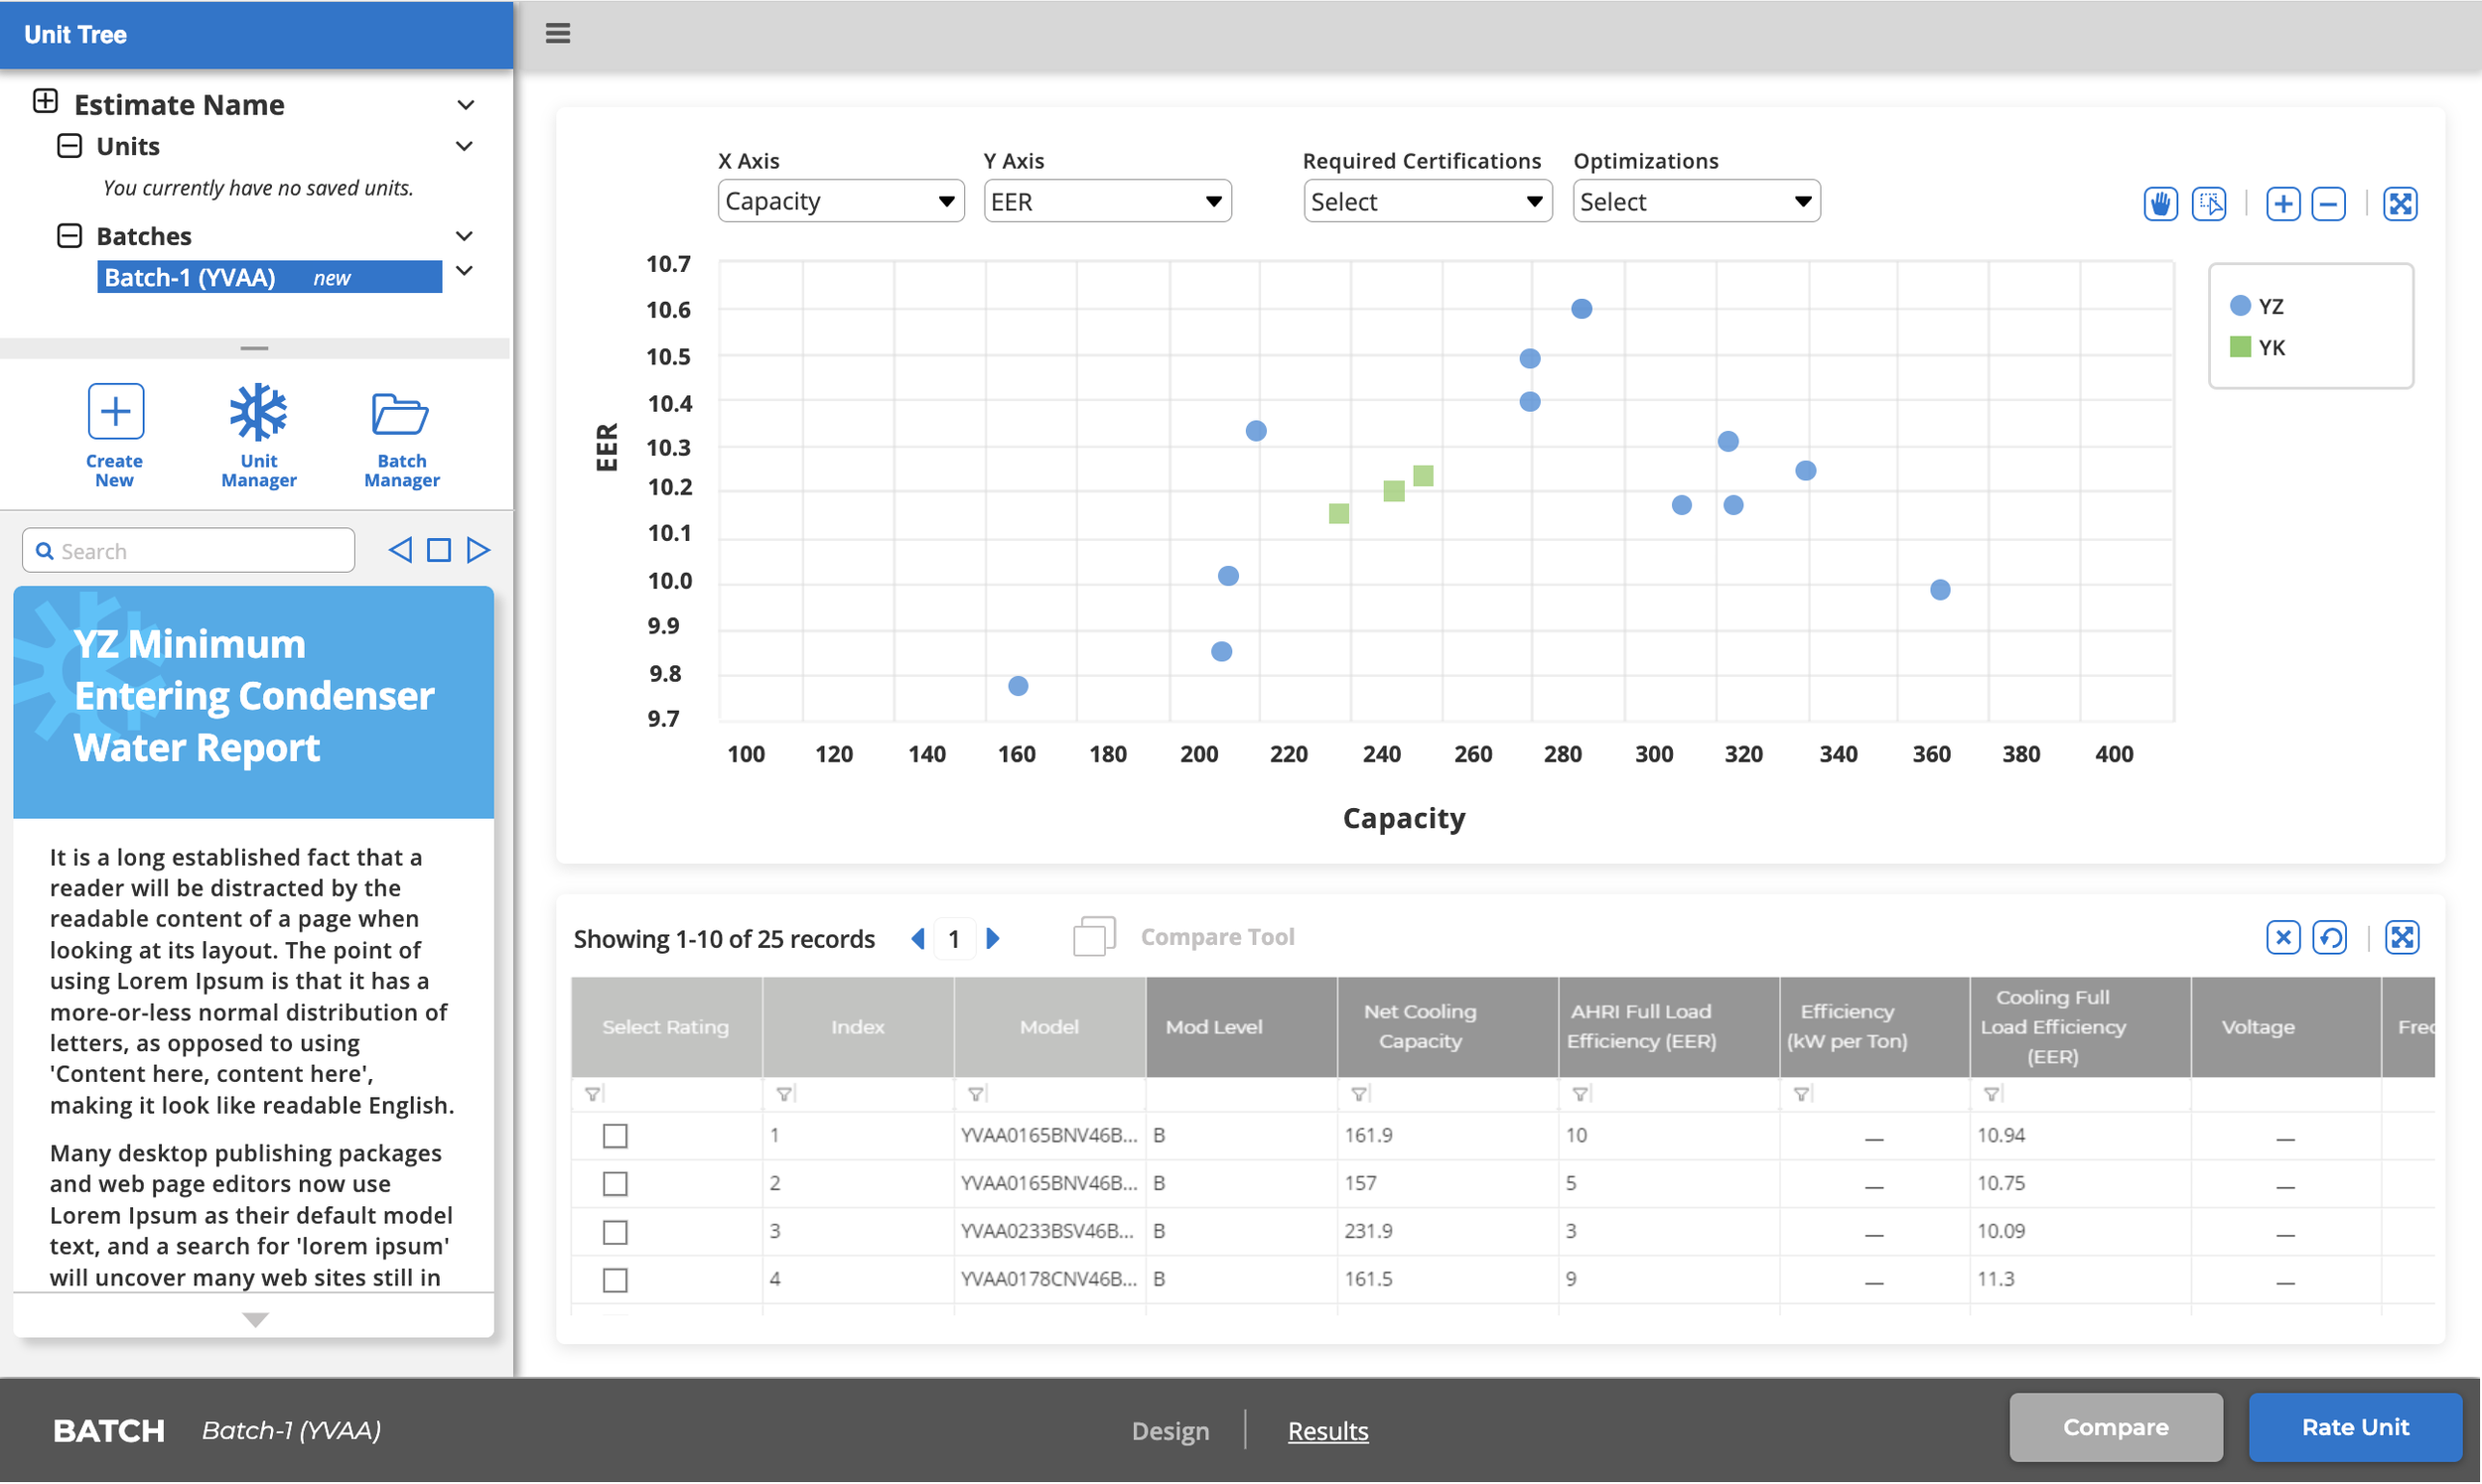Filter the Cooling Full Load Efficiency column
This screenshot has height=1484, width=2482.
[1991, 1095]
